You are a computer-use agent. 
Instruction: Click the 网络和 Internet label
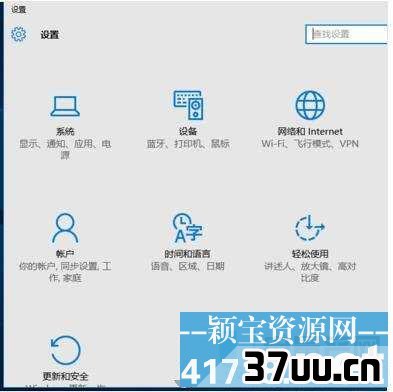coord(310,132)
